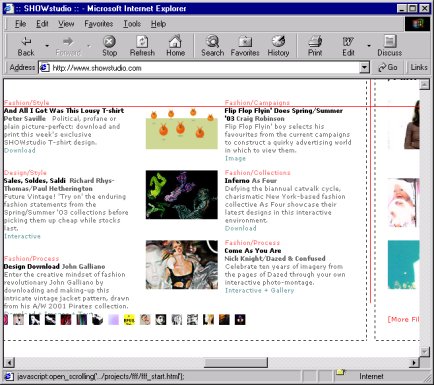Screen dimensions: 434x385
Task: Click the Fashion/Campaigns category heading
Action: (257, 103)
